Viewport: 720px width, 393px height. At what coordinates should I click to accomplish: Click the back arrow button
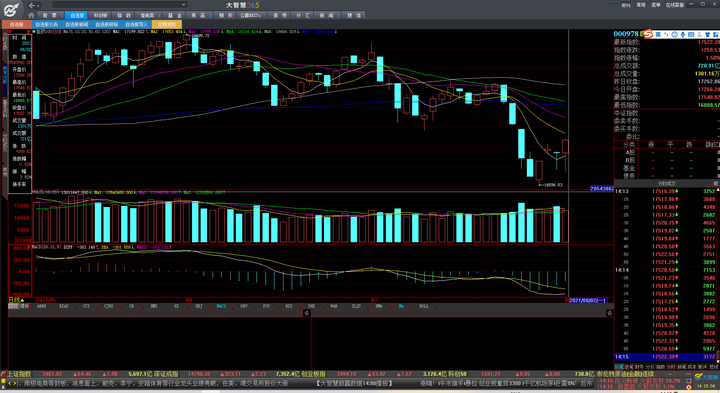coord(31,5)
